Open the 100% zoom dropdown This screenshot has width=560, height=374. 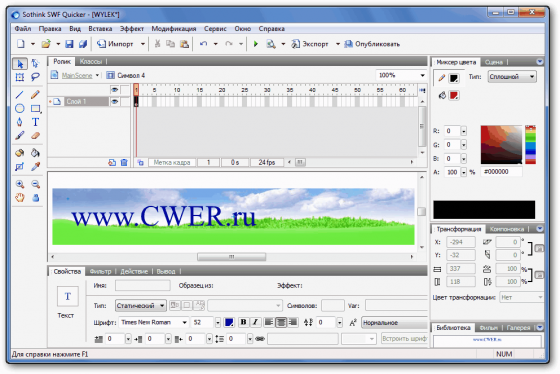(401, 75)
